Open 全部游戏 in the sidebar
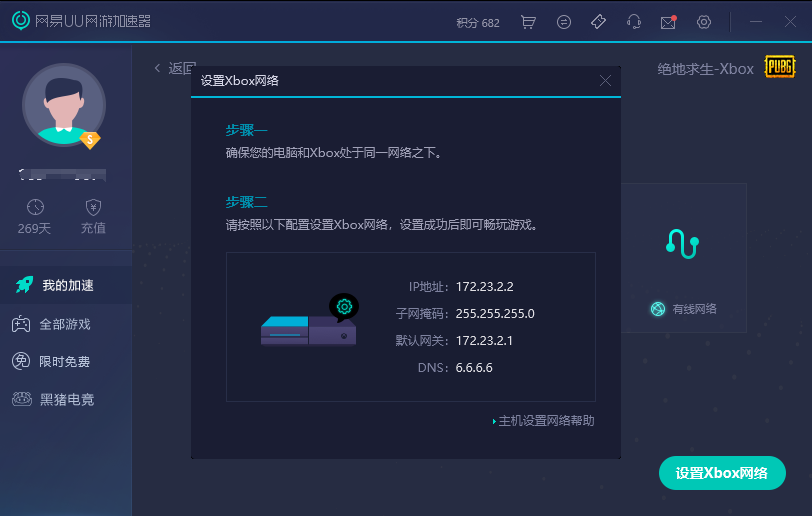The image size is (812, 516). click(x=66, y=324)
